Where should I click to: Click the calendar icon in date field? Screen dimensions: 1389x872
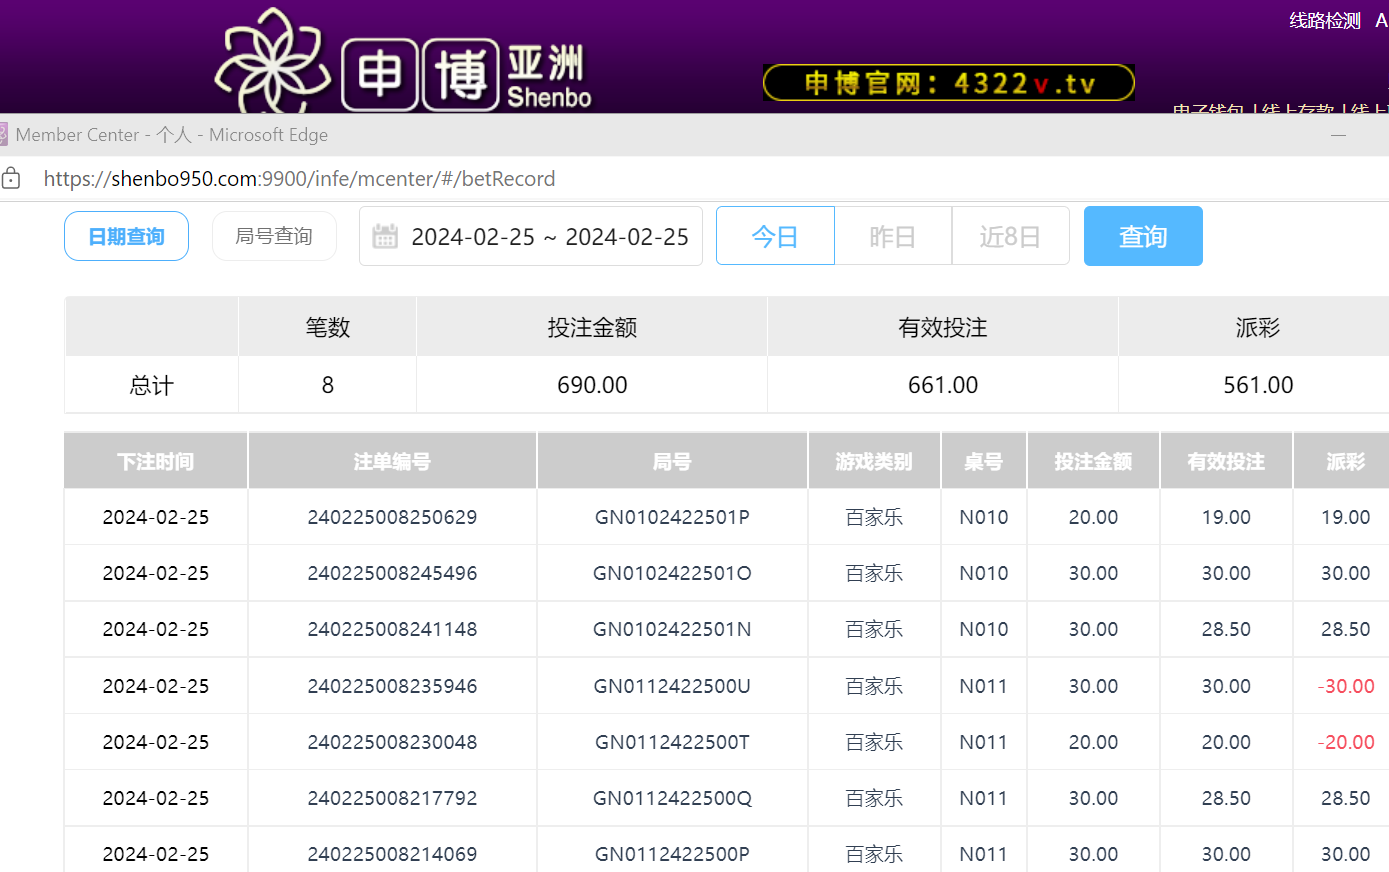click(385, 237)
